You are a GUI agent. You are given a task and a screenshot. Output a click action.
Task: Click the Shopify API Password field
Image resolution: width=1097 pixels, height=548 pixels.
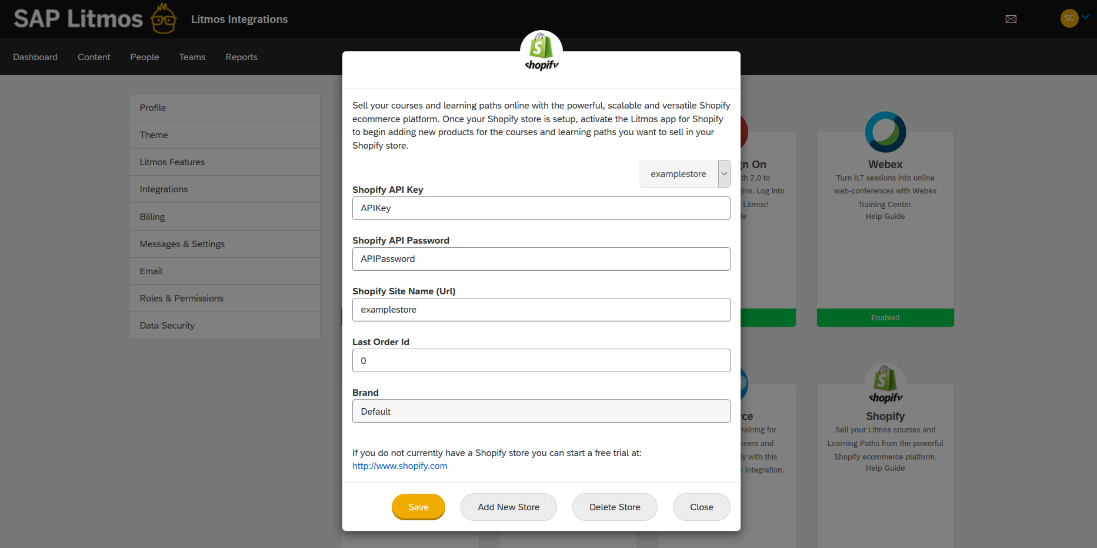[x=542, y=258]
